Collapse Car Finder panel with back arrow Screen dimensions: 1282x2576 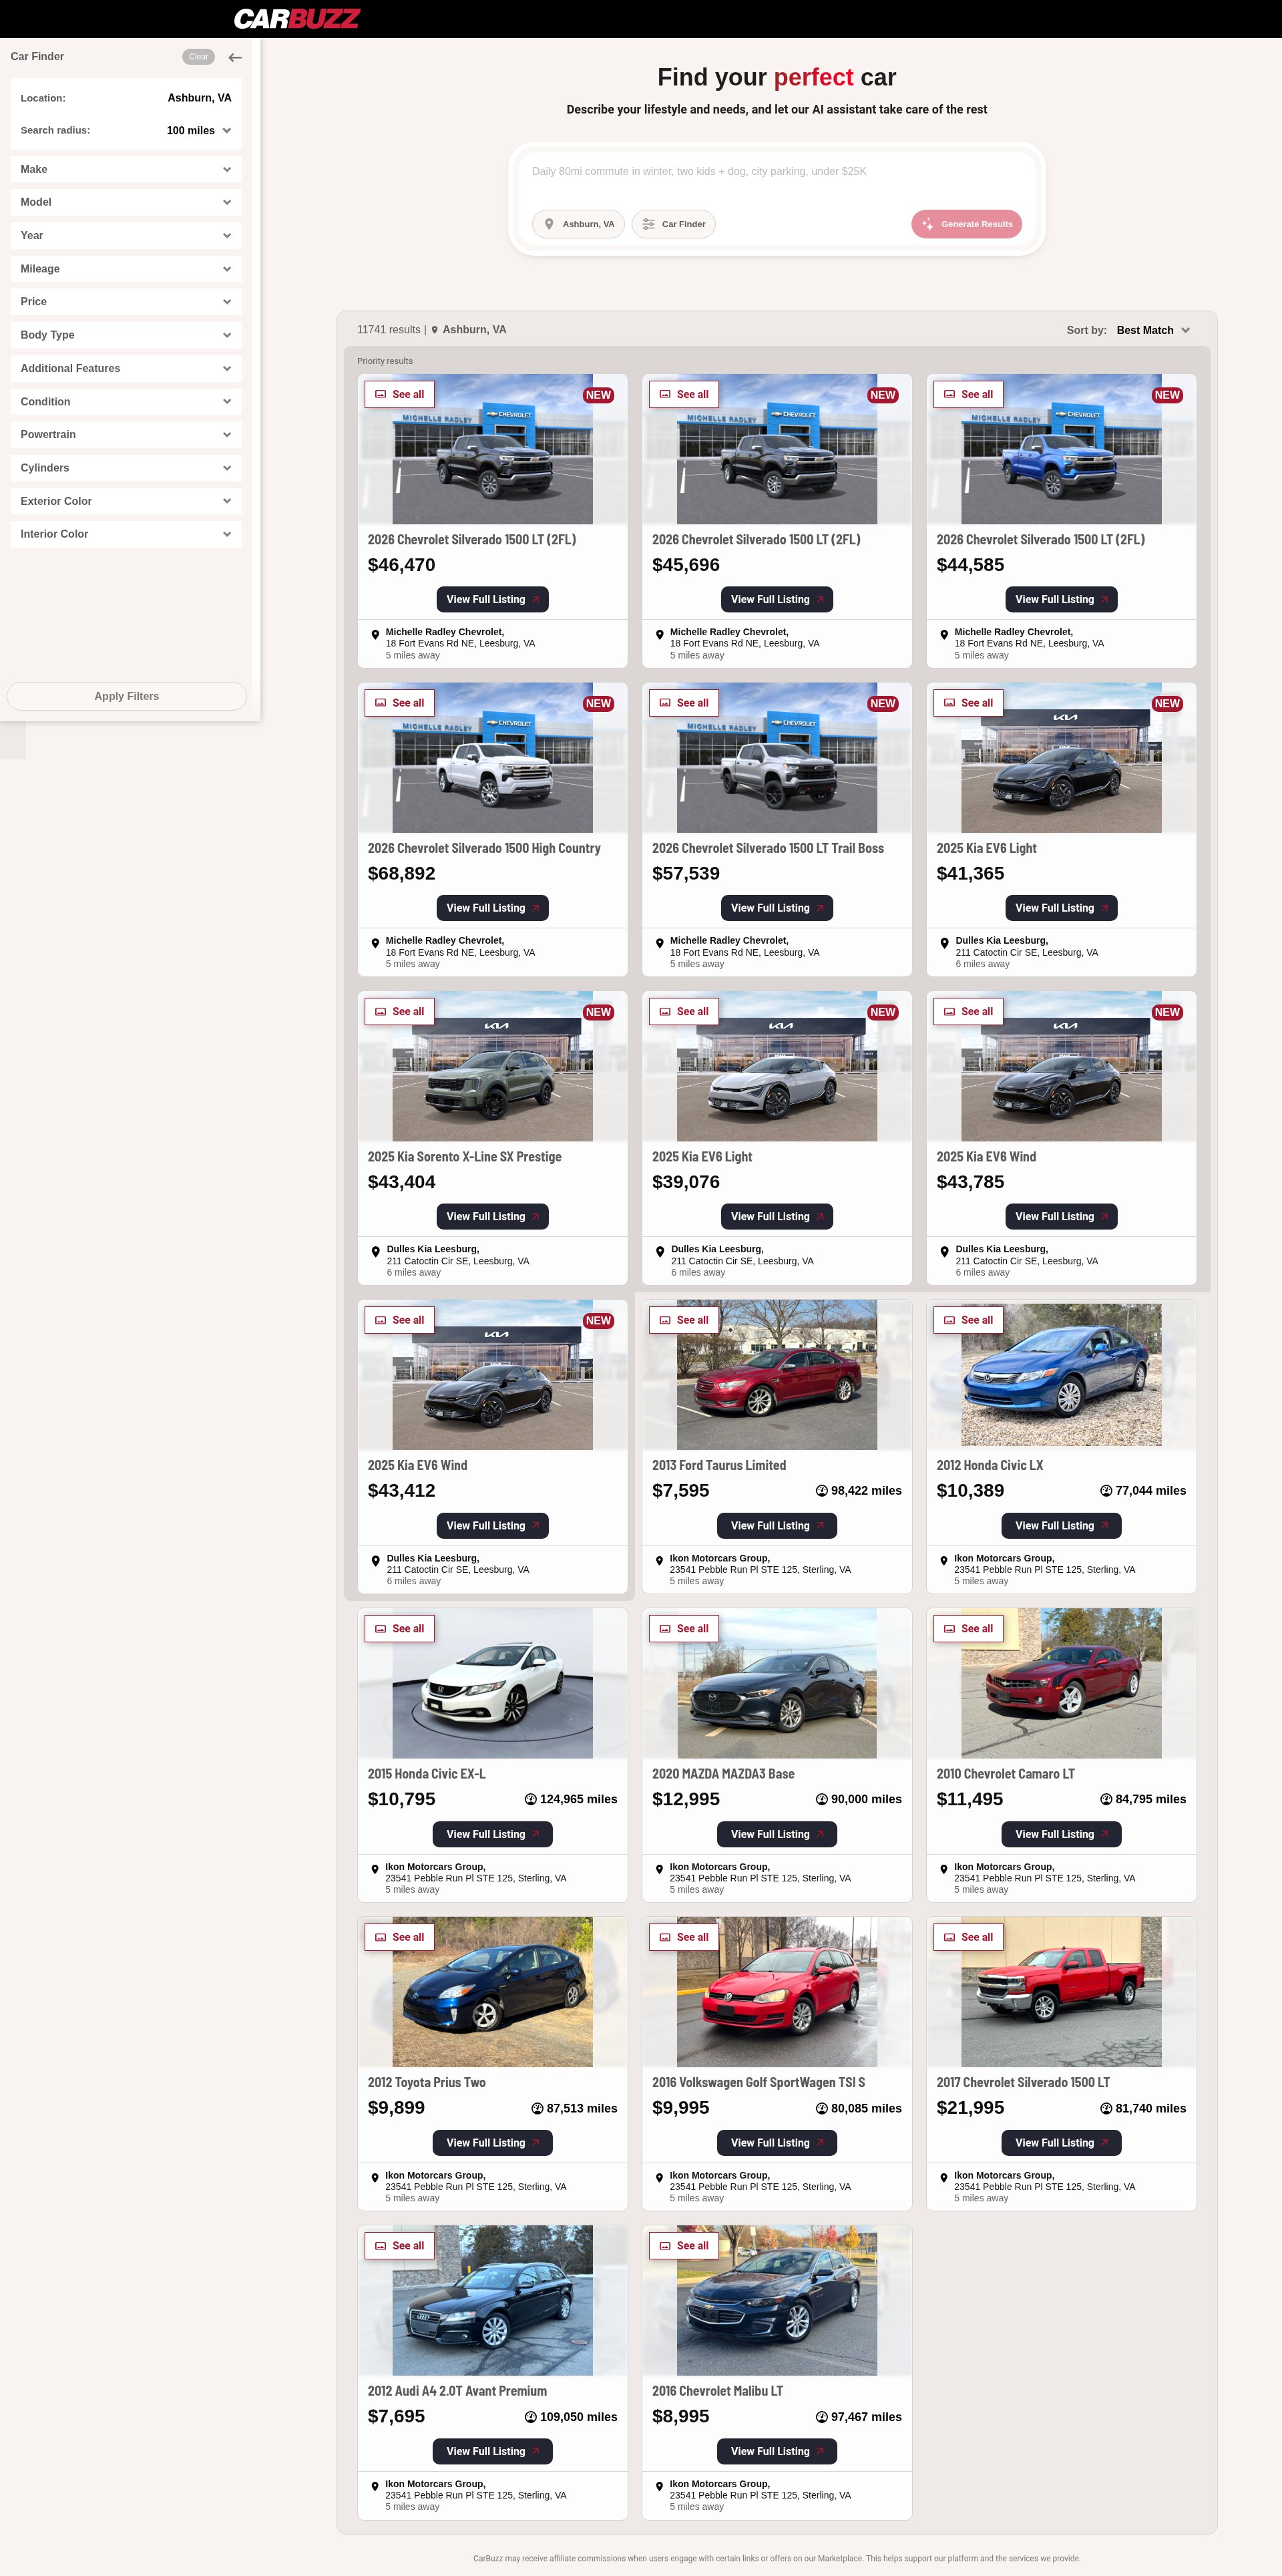235,57
